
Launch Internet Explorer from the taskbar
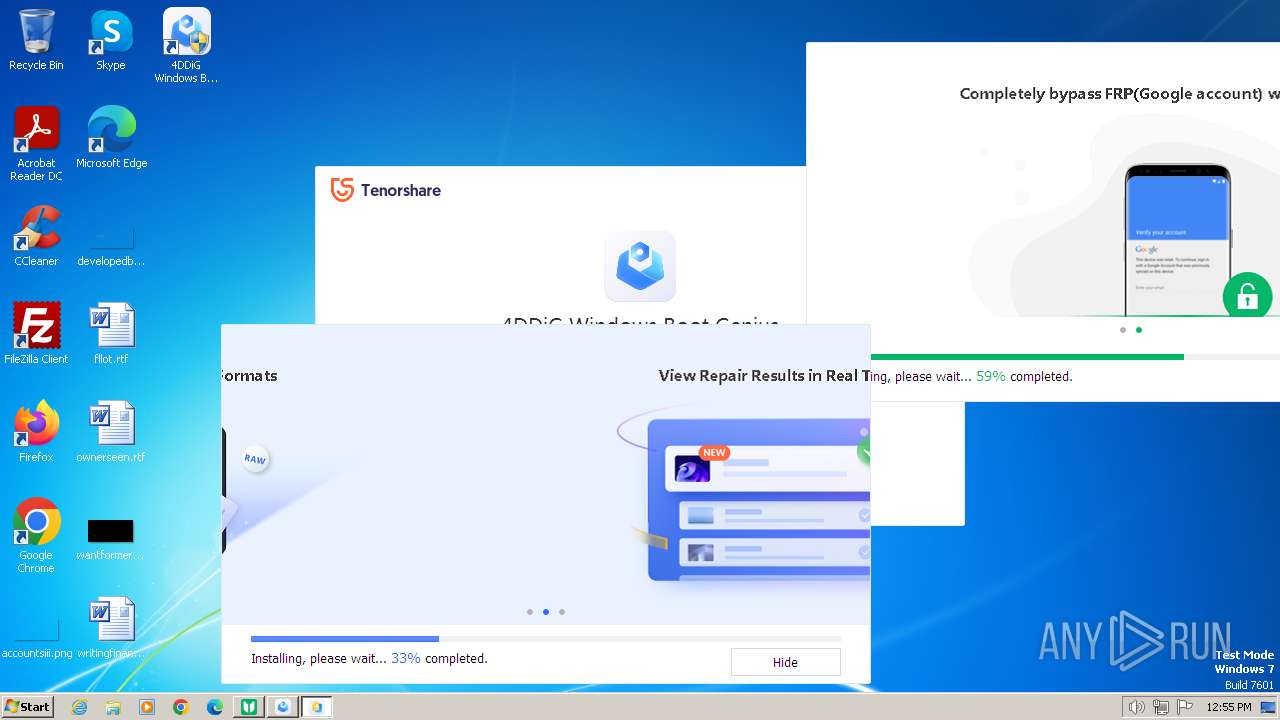coord(79,707)
